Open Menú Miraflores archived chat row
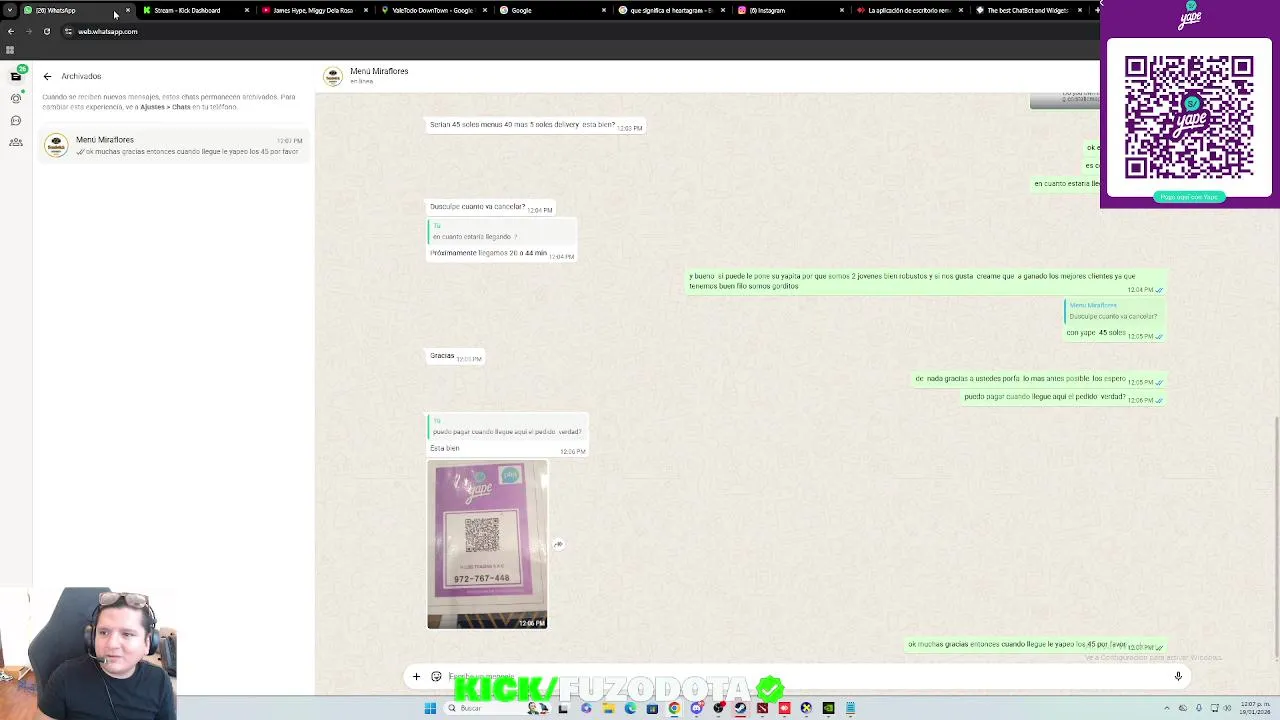 [x=174, y=145]
